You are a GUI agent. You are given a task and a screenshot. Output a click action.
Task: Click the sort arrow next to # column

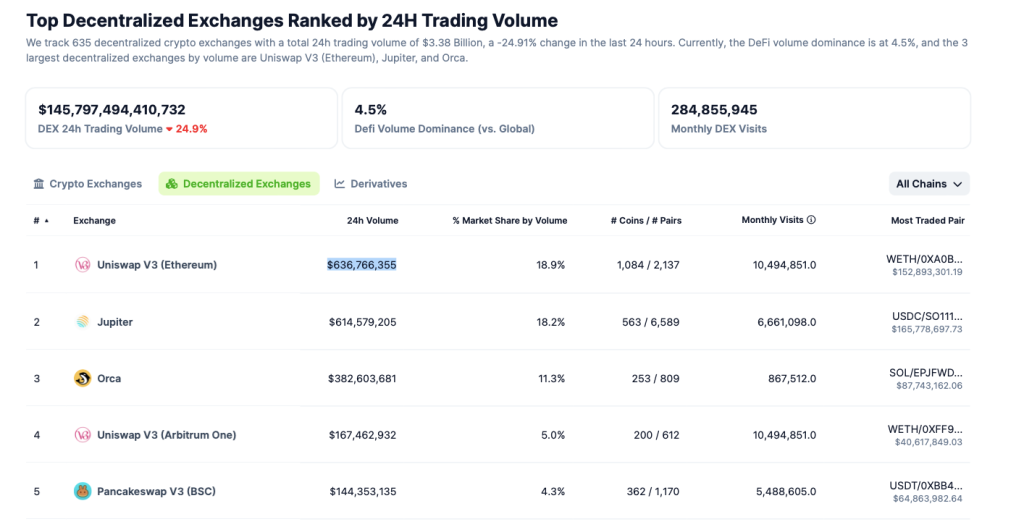[x=46, y=221]
